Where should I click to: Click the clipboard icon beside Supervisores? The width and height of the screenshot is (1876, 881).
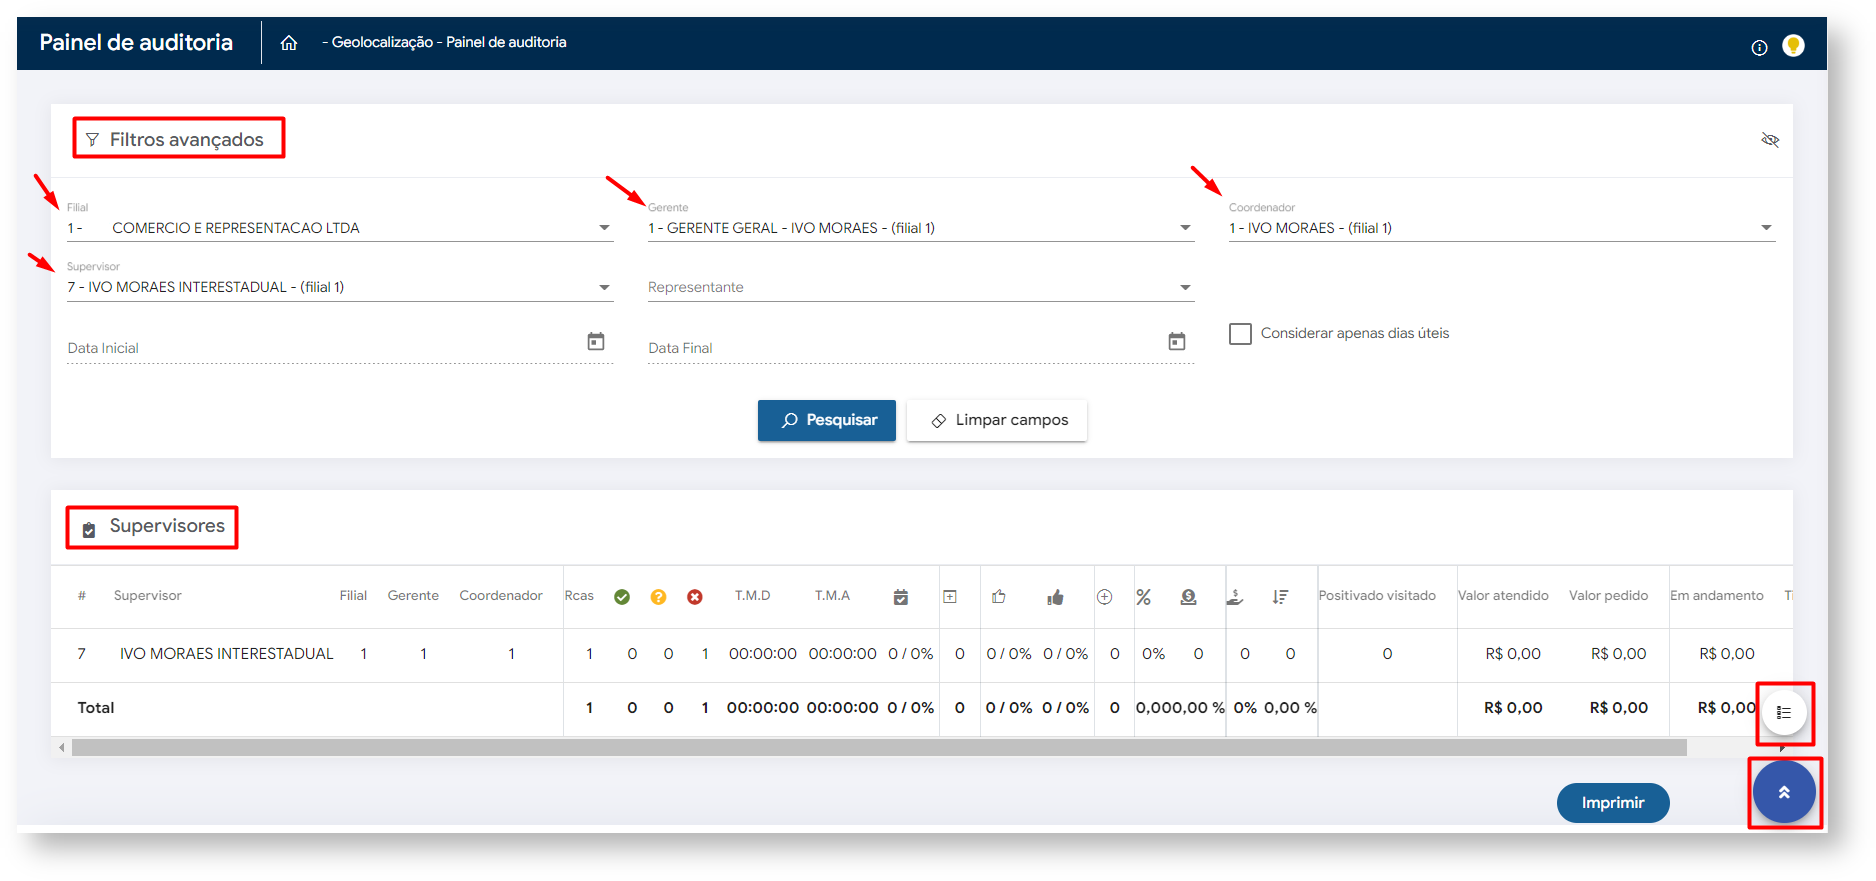pyautogui.click(x=89, y=530)
